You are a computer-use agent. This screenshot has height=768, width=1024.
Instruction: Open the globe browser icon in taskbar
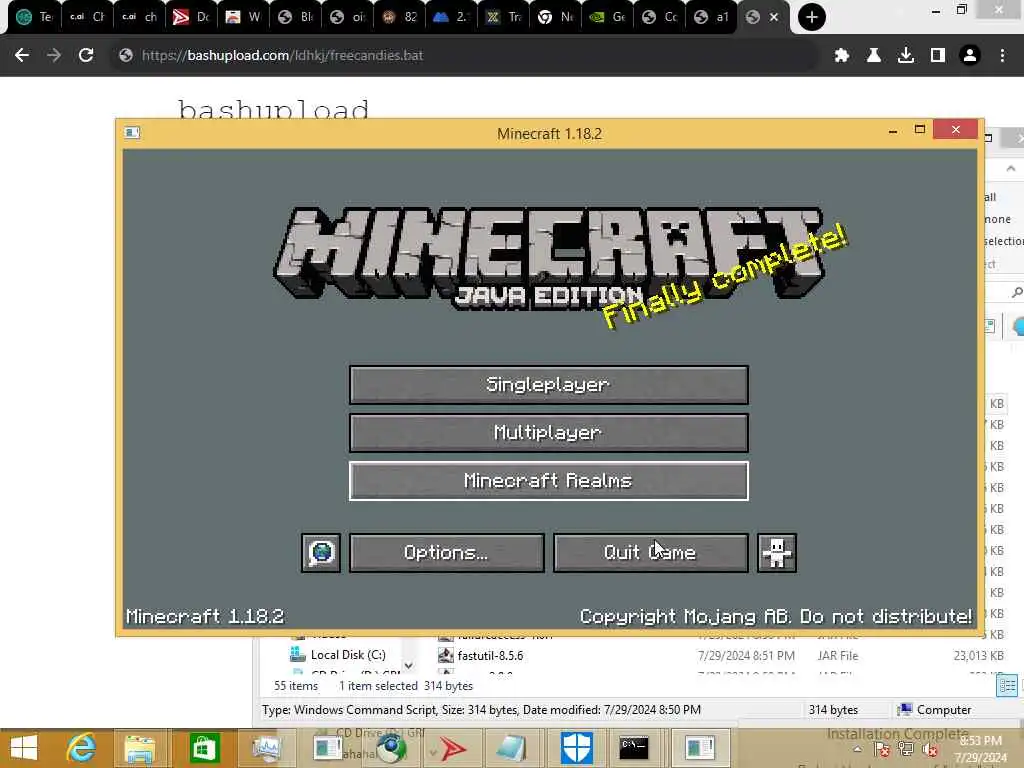point(391,748)
